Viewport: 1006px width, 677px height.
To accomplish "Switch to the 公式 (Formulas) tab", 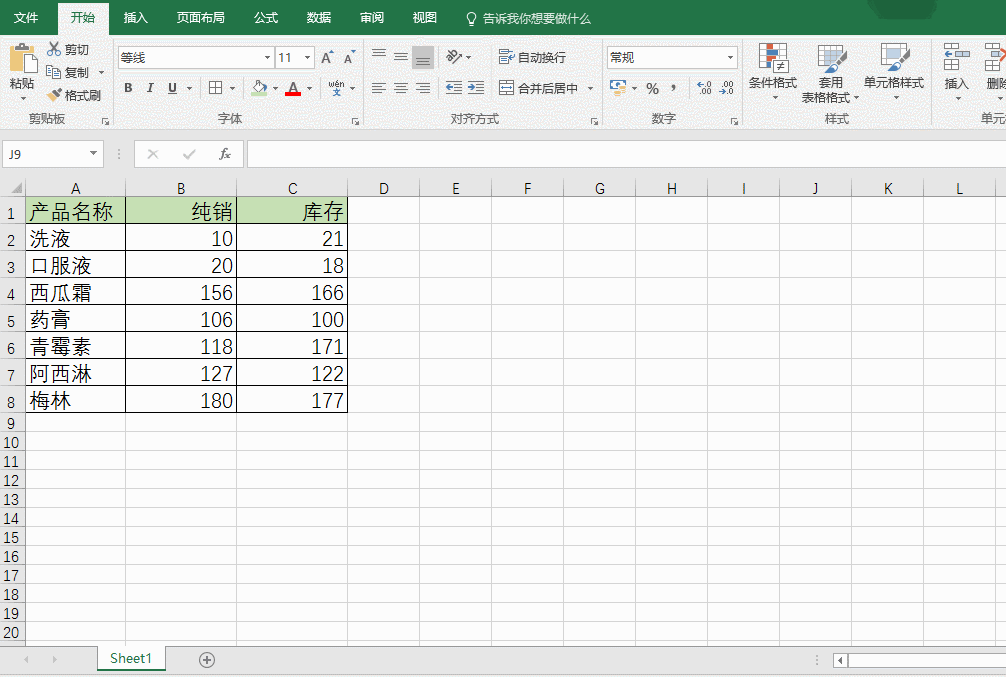I will (x=266, y=18).
